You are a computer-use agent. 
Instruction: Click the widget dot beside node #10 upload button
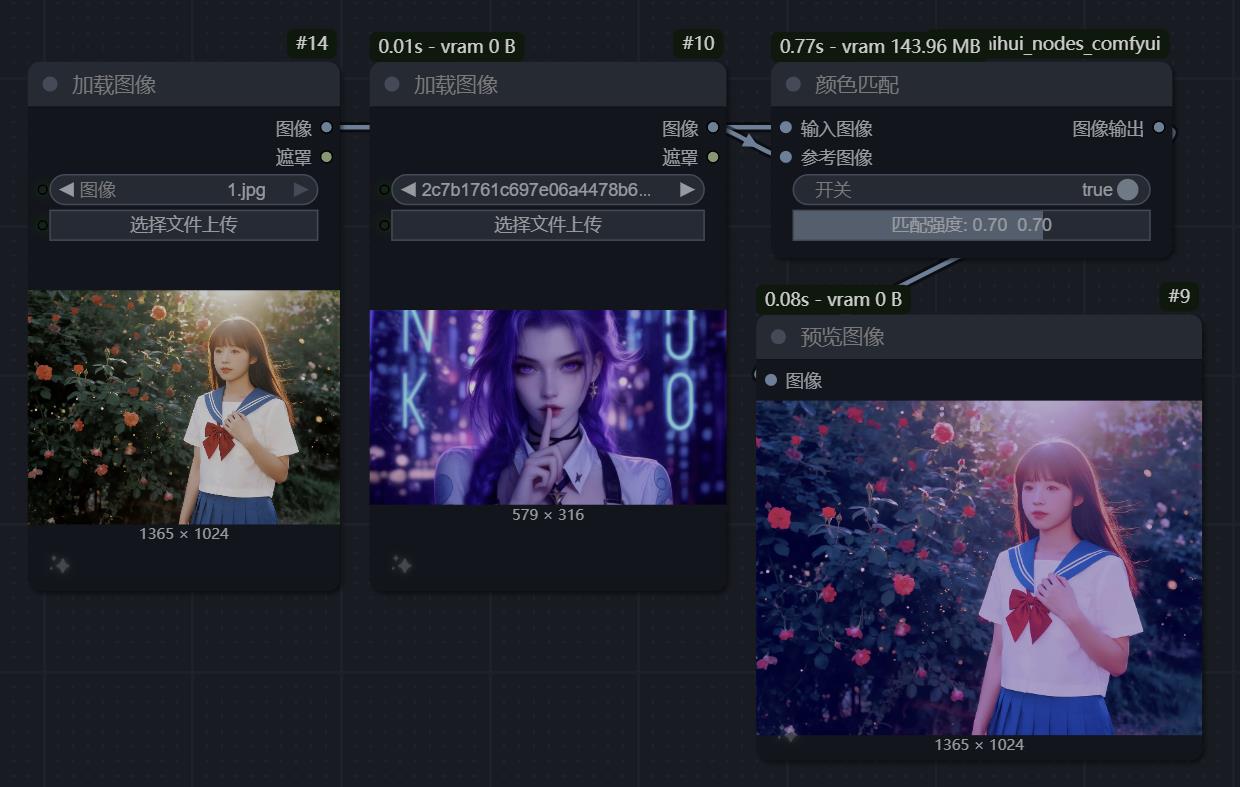(x=384, y=225)
